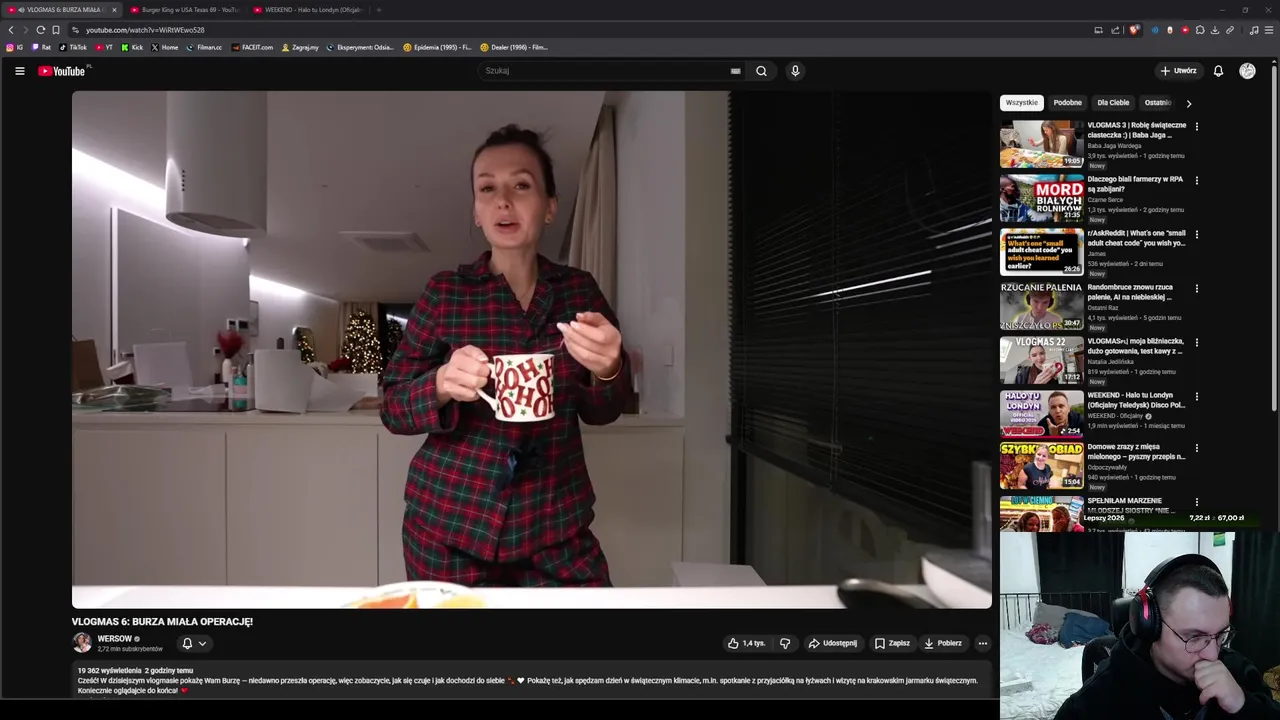Toggle notification bell for WERSOW subscription
1280x720 pixels.
pos(187,644)
